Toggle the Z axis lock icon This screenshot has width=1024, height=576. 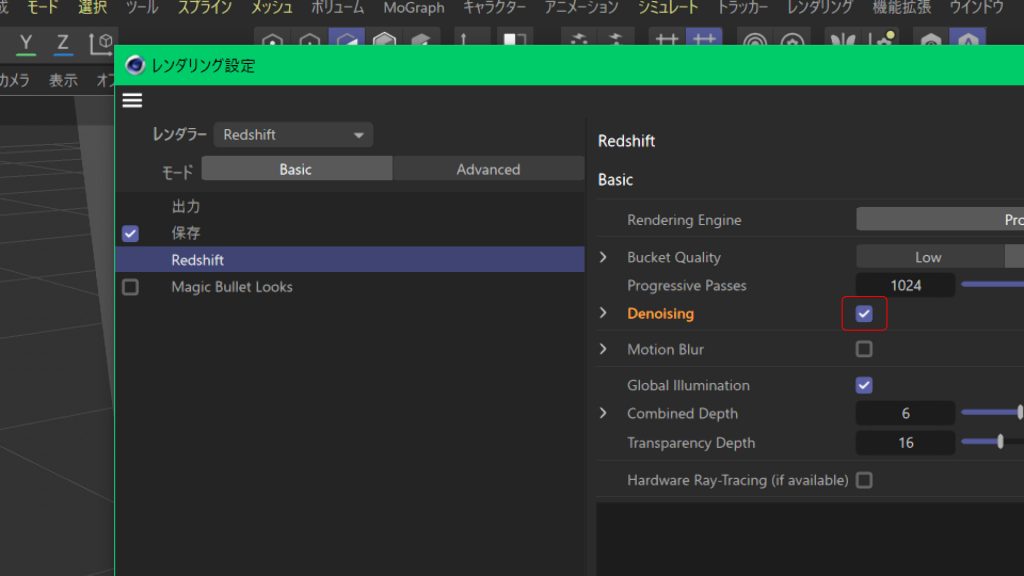pos(63,43)
